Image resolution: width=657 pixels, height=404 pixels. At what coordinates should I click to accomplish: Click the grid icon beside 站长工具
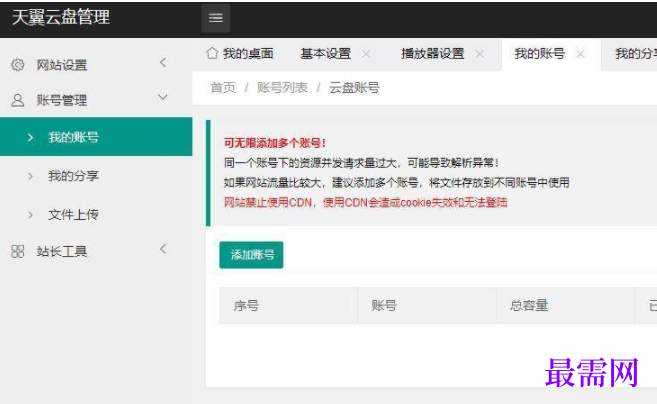click(18, 251)
